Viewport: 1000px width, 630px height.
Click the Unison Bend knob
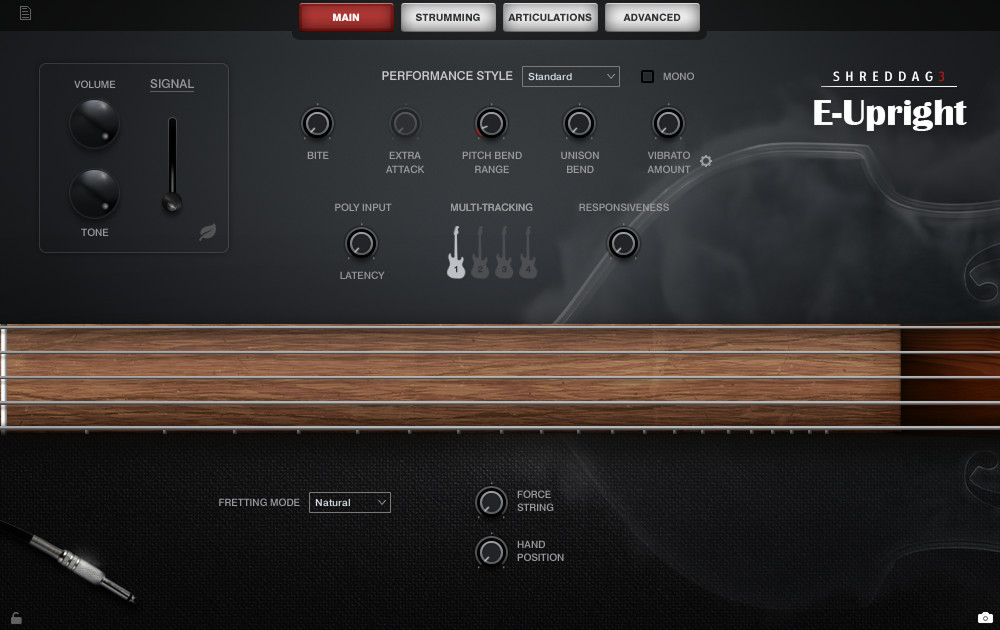click(x=579, y=123)
